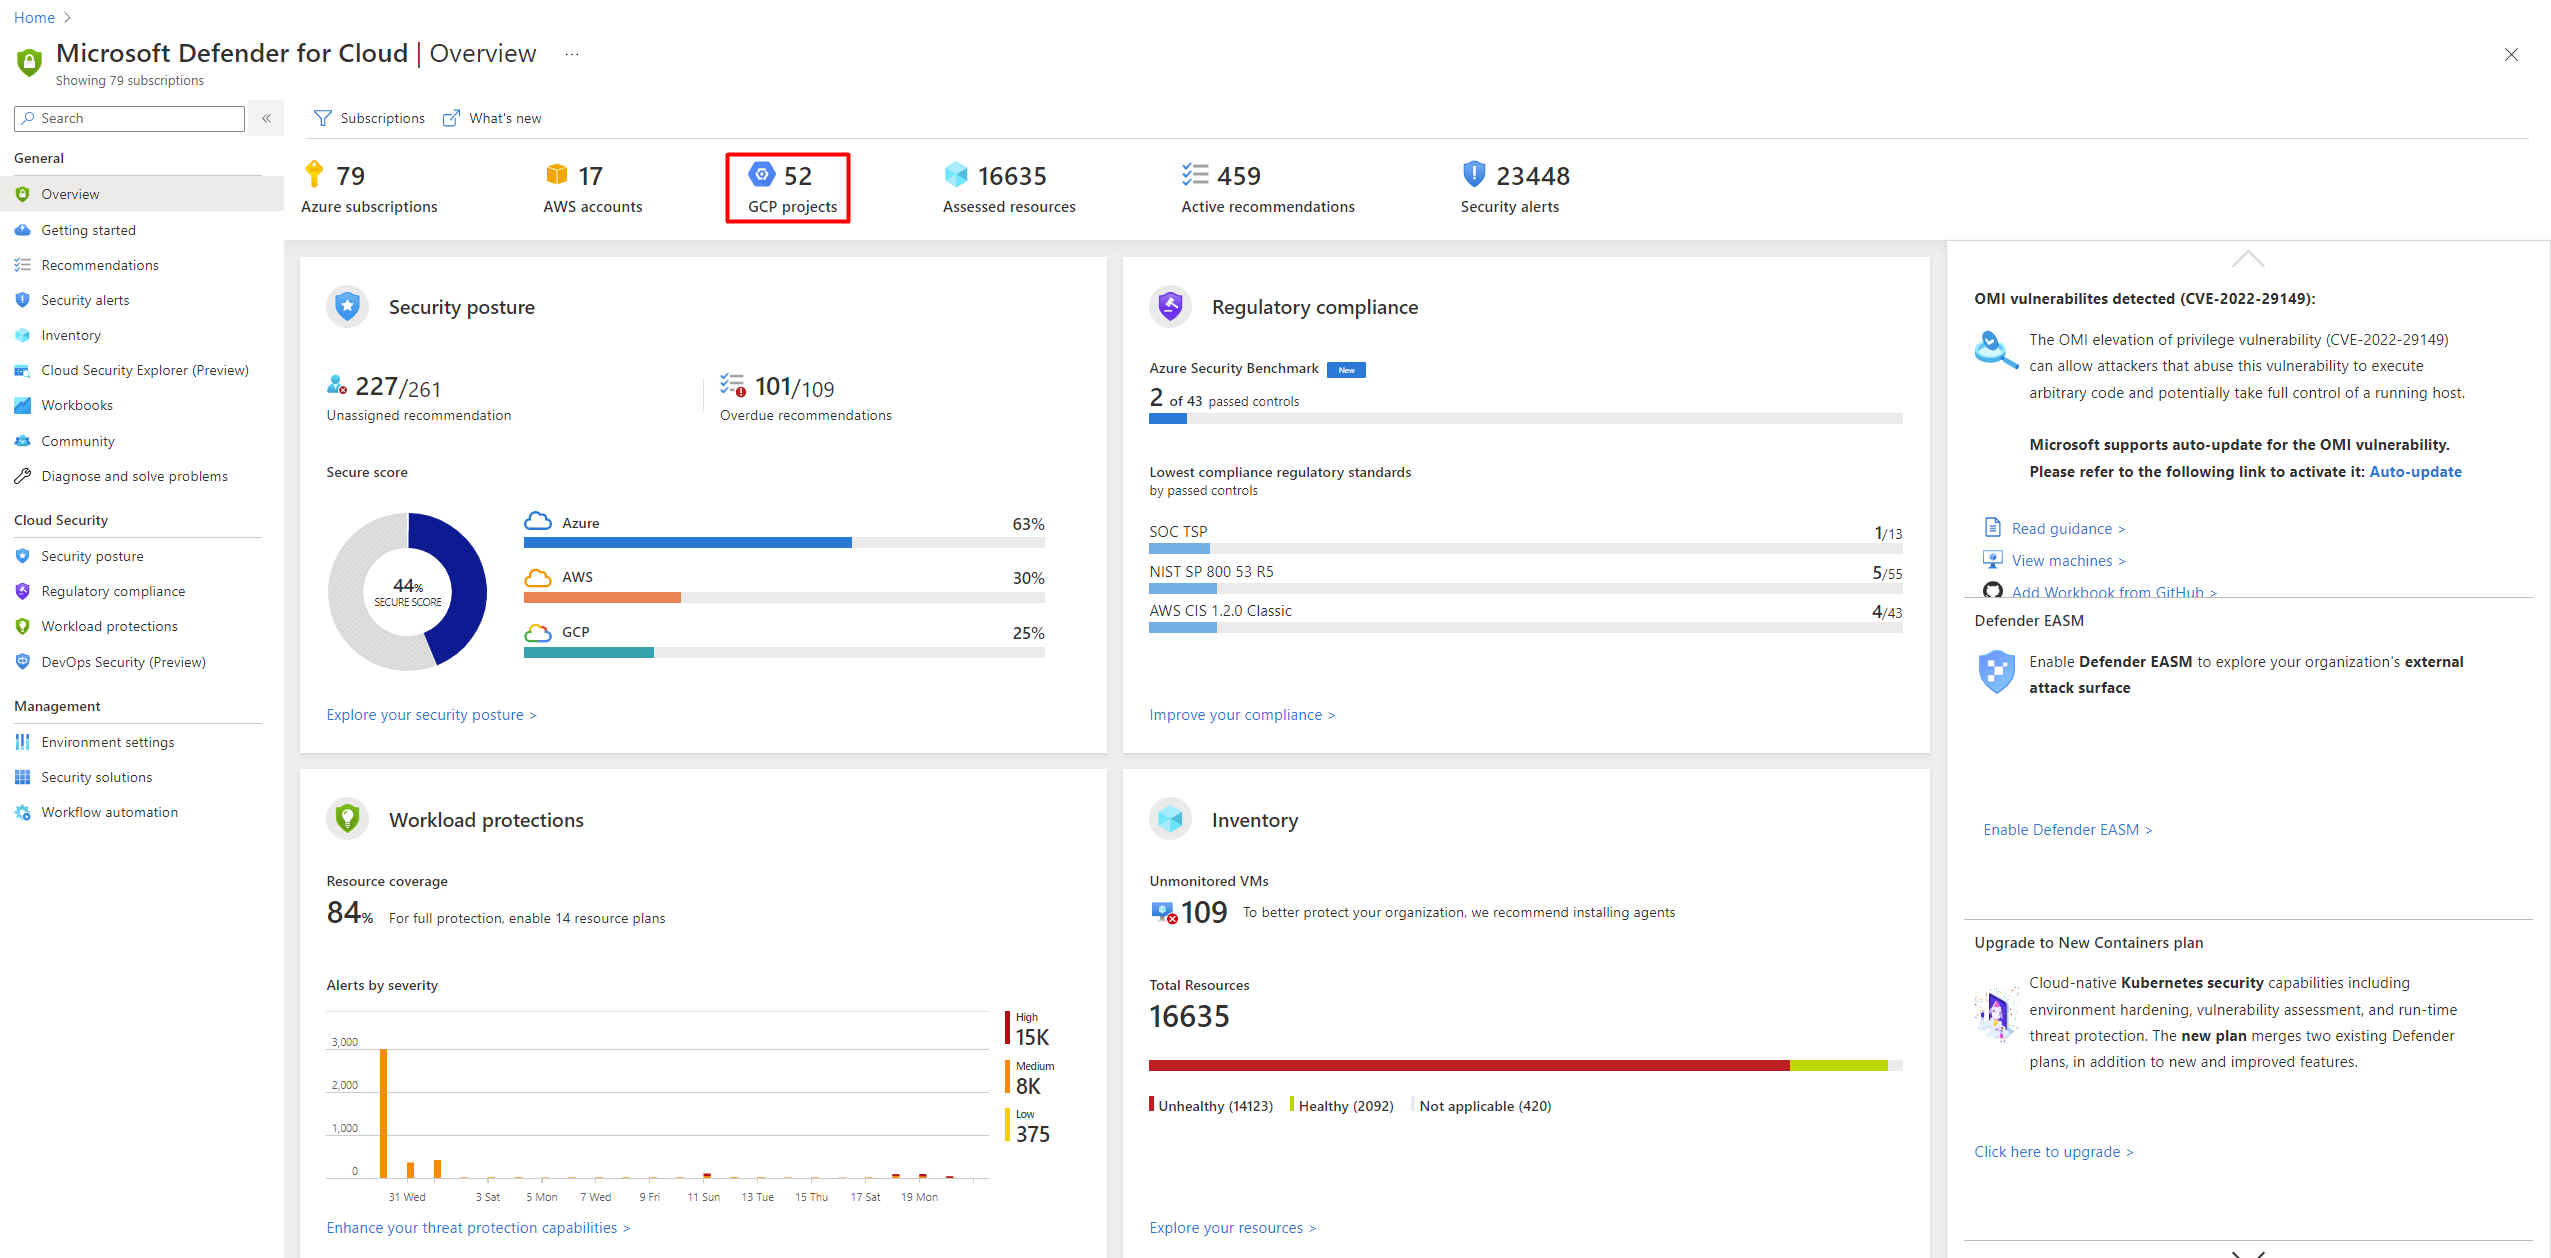Screen dimensions: 2551x1258
Task: Open Workload protections in the sidebar
Action: [x=109, y=626]
